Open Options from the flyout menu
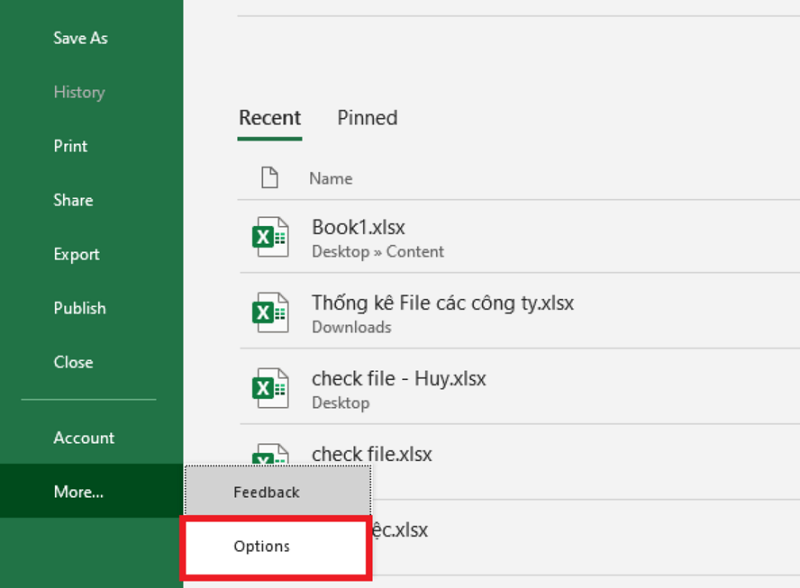The image size is (800, 588). tap(262, 546)
